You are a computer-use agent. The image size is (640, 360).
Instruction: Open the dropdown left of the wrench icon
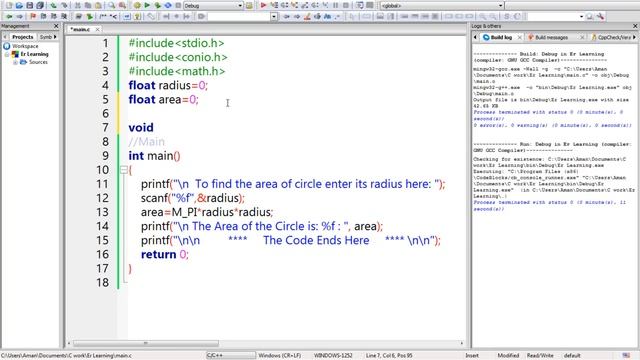click(x=581, y=16)
